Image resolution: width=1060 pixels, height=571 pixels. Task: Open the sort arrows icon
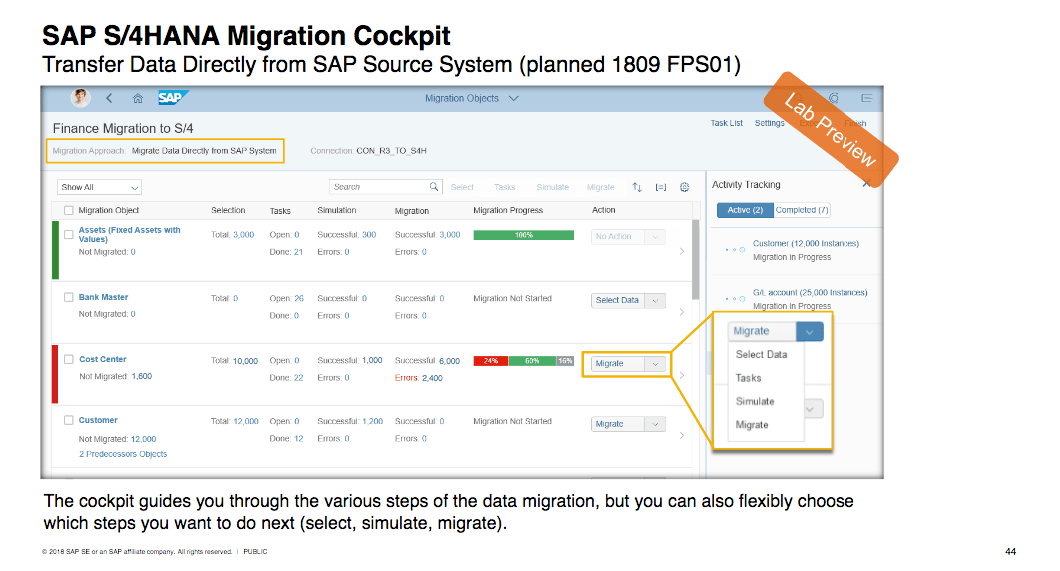[637, 187]
